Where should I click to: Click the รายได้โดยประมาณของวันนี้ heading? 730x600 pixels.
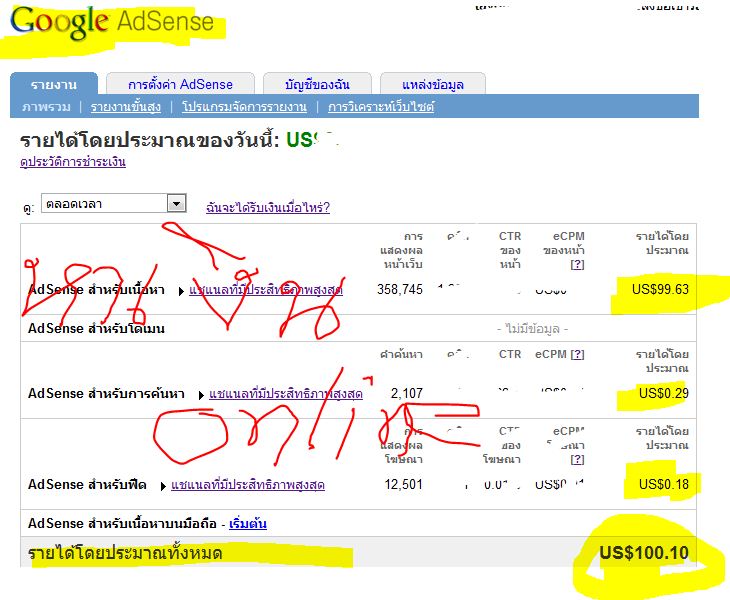tap(149, 140)
